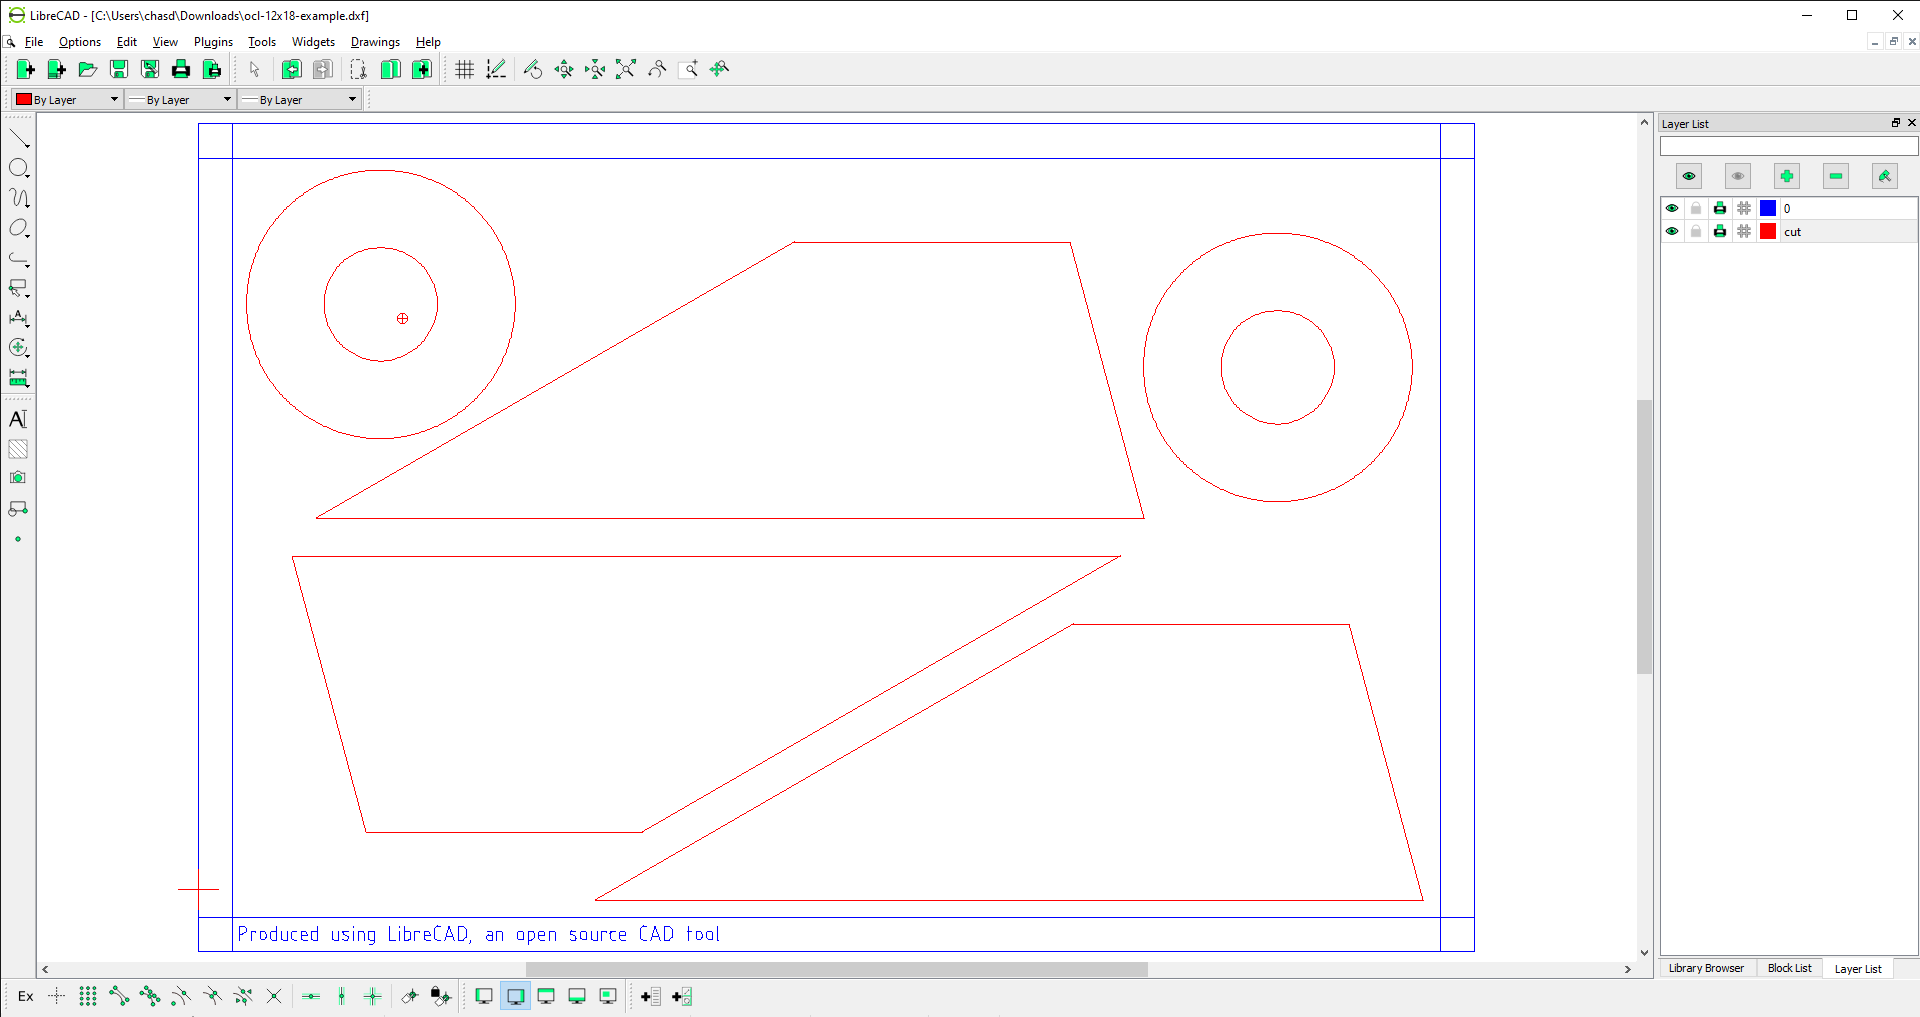
Task: Click the Auto Zoom icon
Action: [626, 69]
